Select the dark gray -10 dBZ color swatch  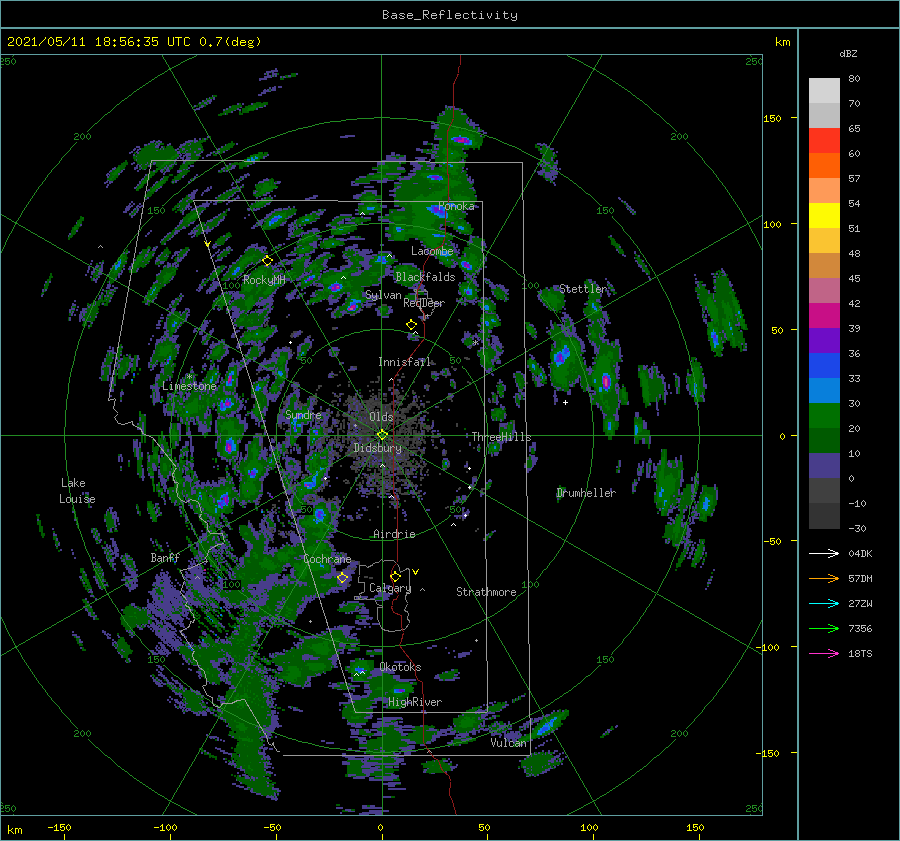[x=824, y=515]
